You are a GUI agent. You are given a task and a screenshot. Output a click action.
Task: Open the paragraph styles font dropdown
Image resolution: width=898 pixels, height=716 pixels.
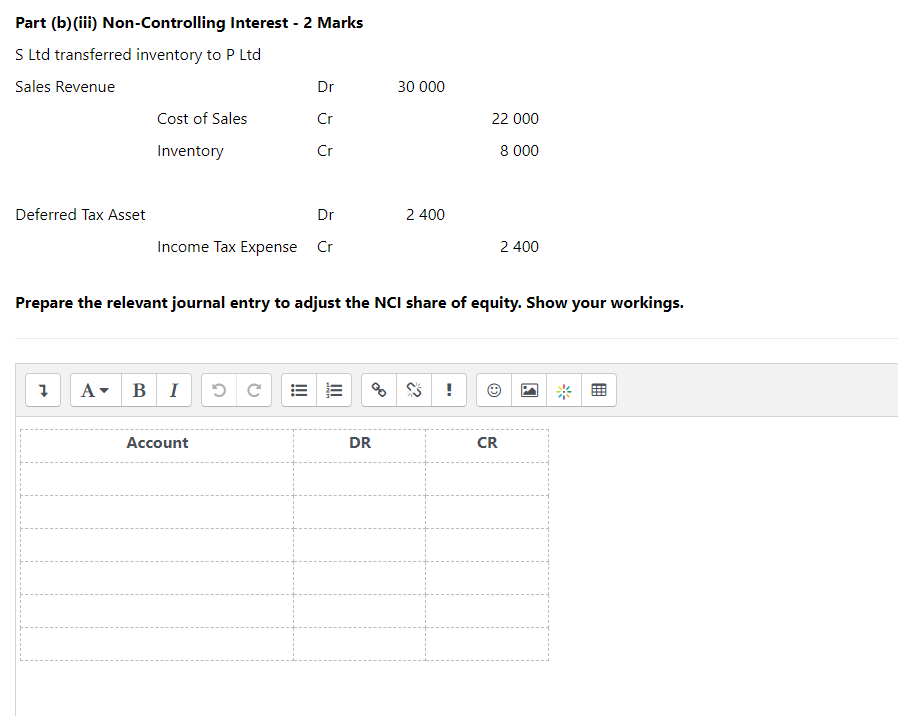tap(96, 390)
